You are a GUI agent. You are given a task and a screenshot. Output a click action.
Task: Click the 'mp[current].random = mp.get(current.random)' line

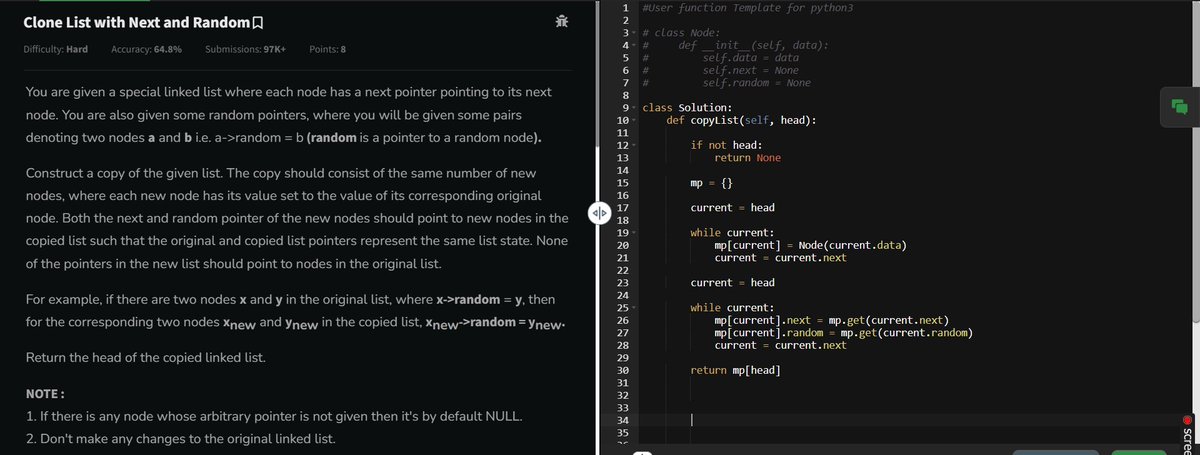844,333
